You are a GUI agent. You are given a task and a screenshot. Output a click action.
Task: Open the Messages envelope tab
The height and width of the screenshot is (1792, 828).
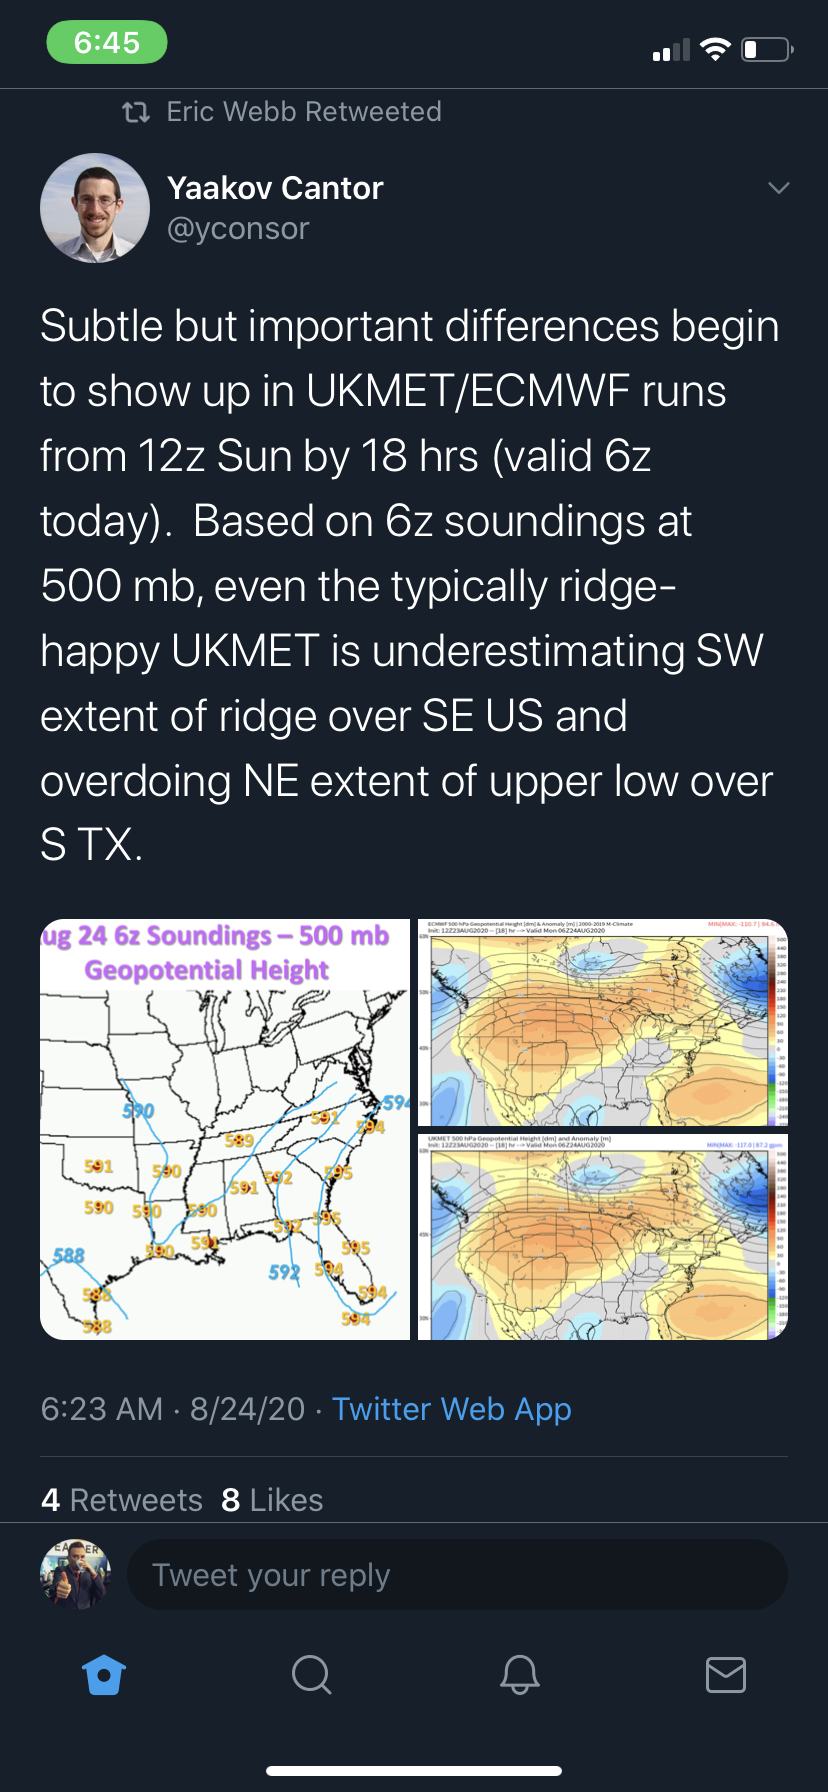pyautogui.click(x=725, y=1674)
